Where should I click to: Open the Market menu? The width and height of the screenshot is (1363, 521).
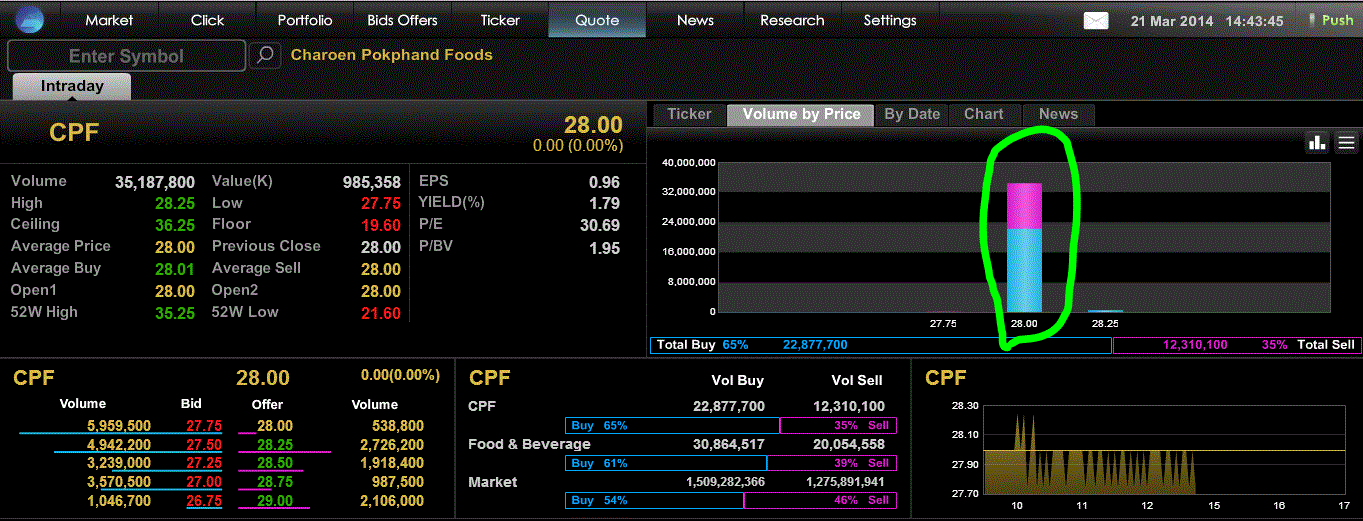tap(109, 20)
